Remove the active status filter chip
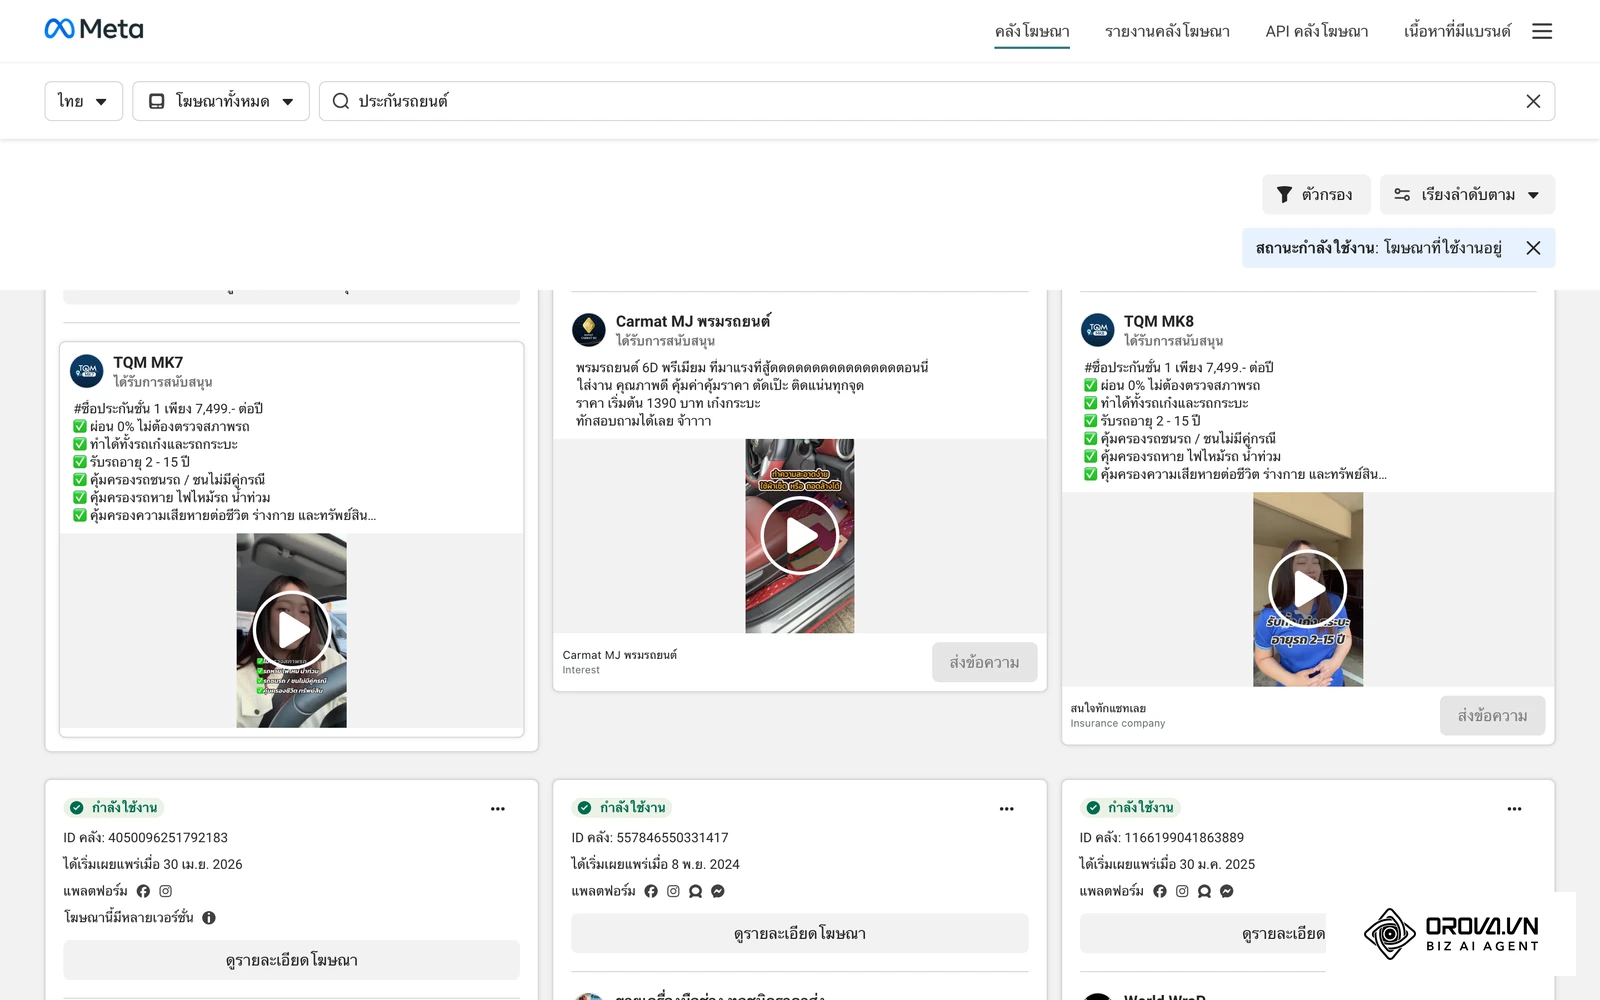The width and height of the screenshot is (1600, 1000). click(1533, 248)
